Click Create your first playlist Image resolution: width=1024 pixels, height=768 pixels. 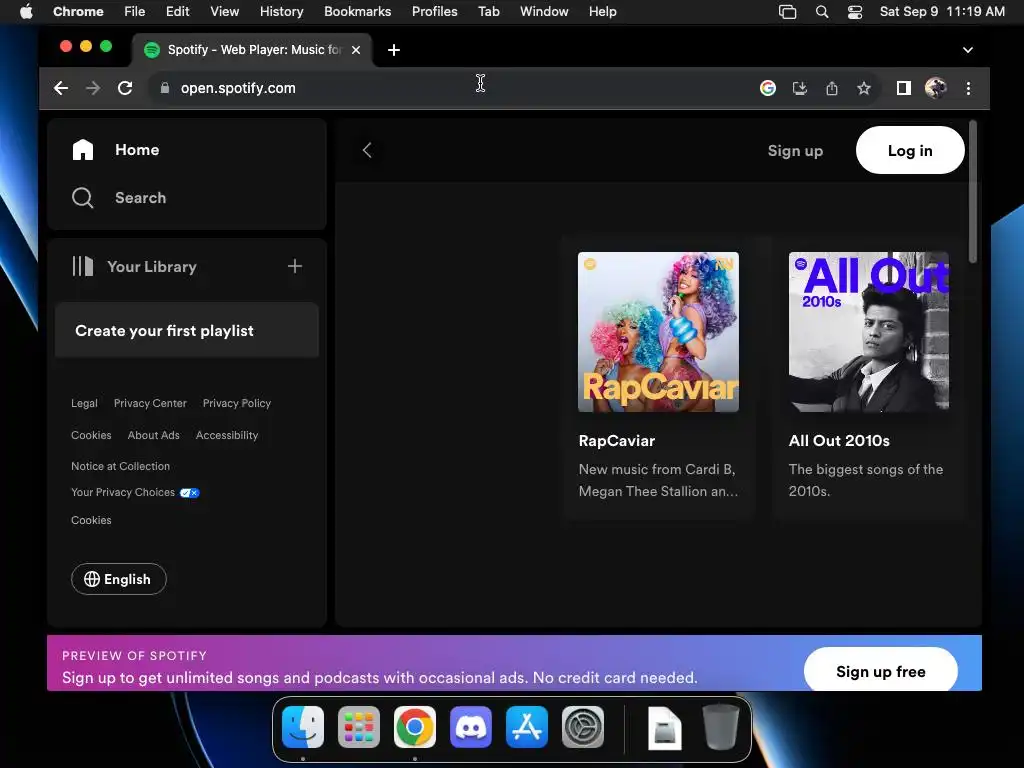(187, 330)
